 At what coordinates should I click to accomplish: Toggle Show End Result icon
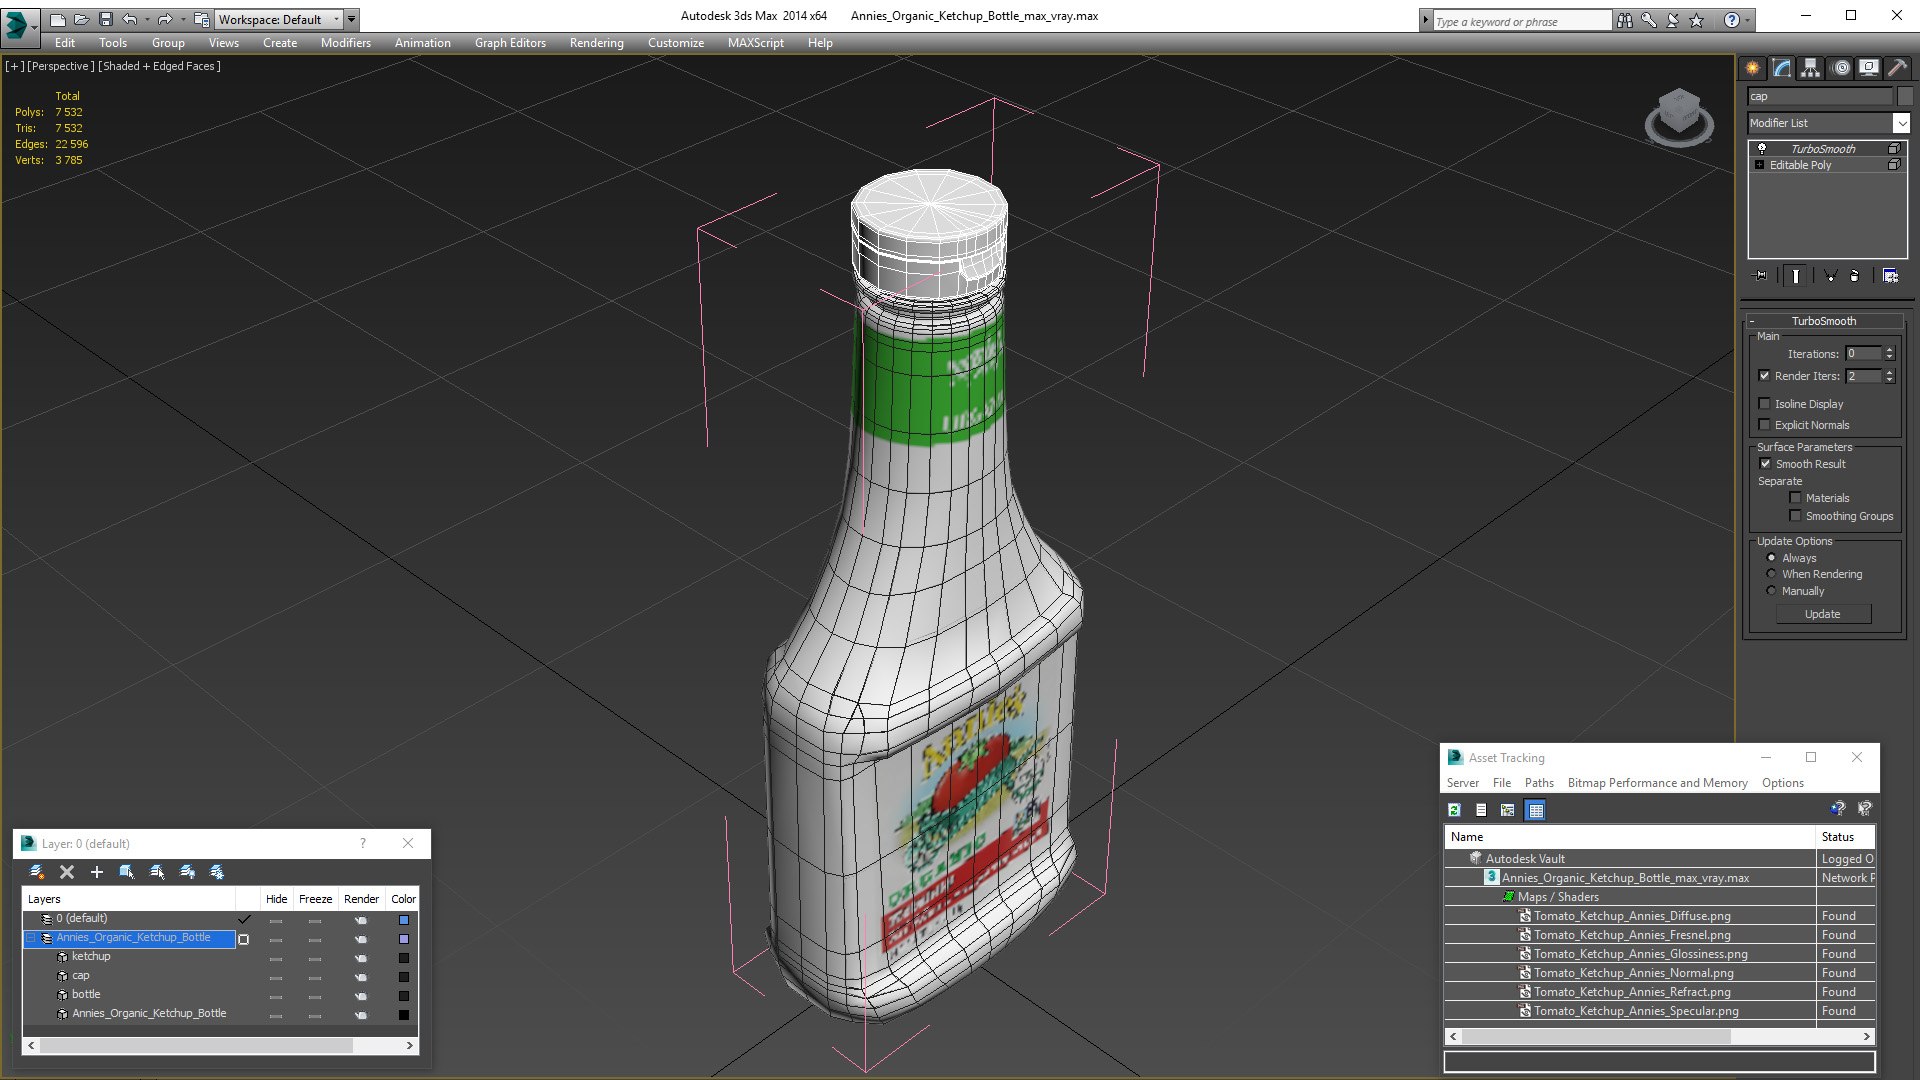tap(1796, 276)
